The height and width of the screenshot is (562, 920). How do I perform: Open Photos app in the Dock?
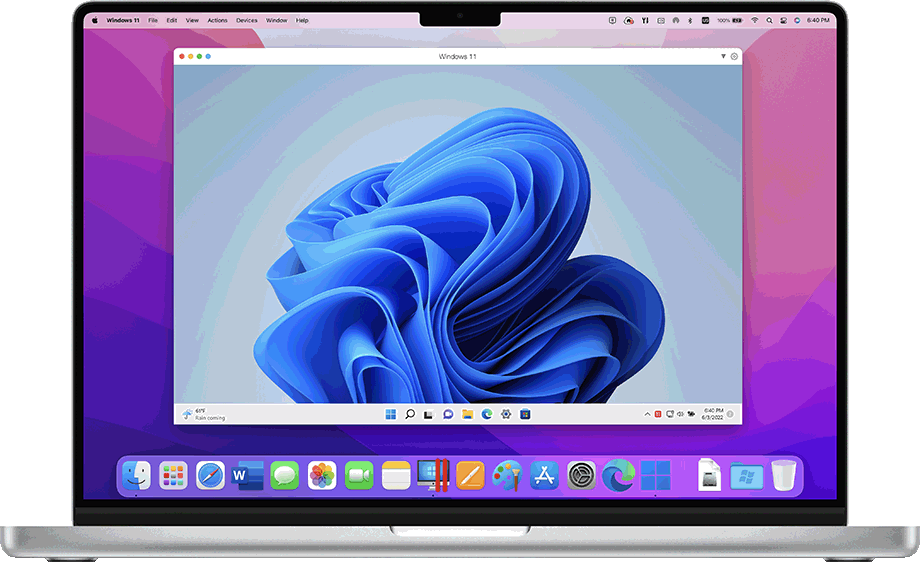tap(322, 475)
